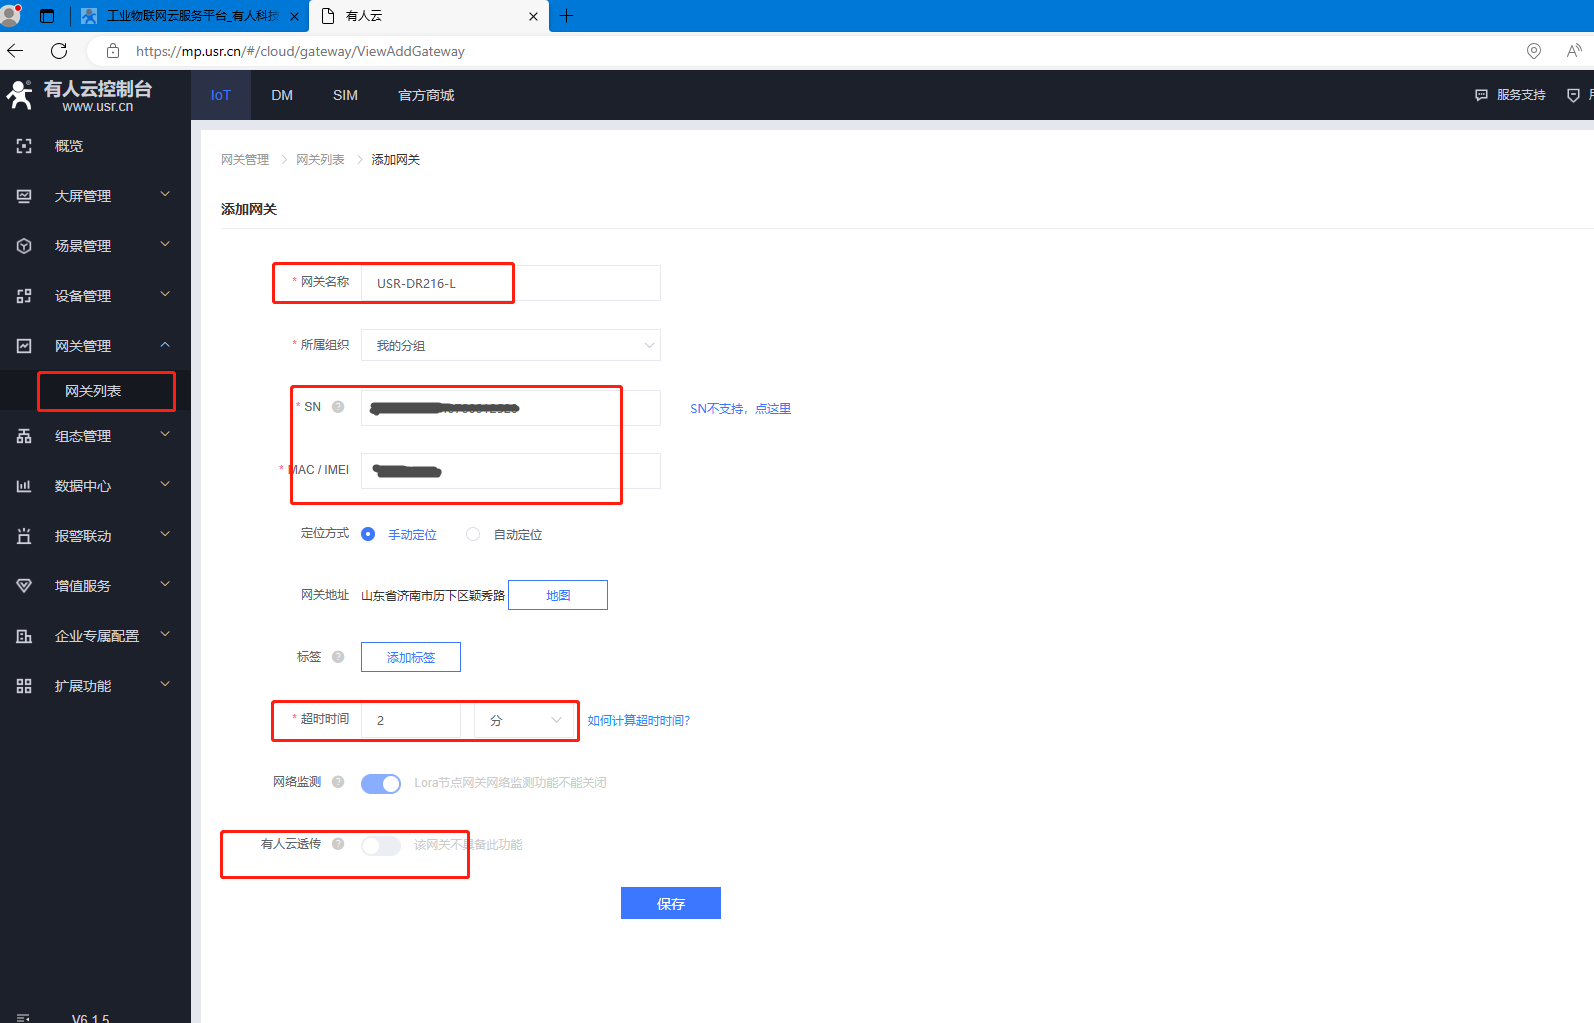
Task: Click the 增值服务 diamond icon
Action: pos(24,586)
